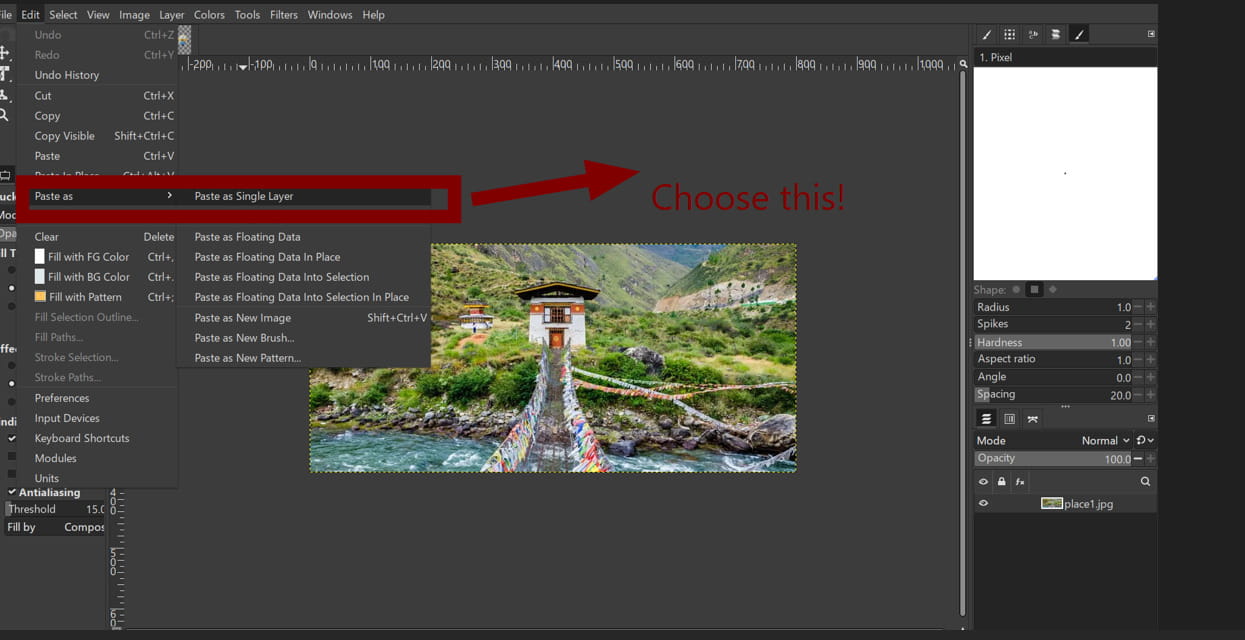Image resolution: width=1245 pixels, height=640 pixels.
Task: Select the brush editor tab icon
Action: (x=1079, y=34)
